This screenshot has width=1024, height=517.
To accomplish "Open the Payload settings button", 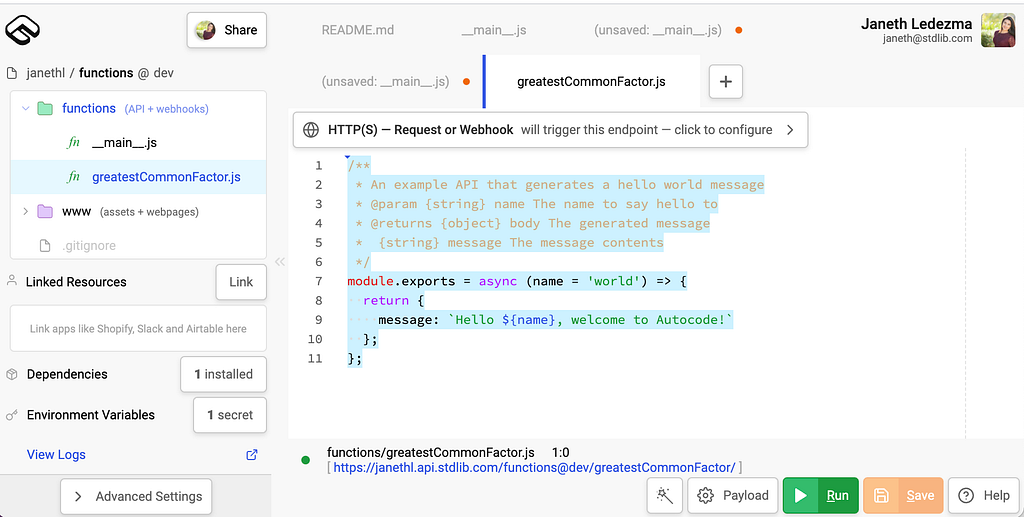I will pos(733,495).
